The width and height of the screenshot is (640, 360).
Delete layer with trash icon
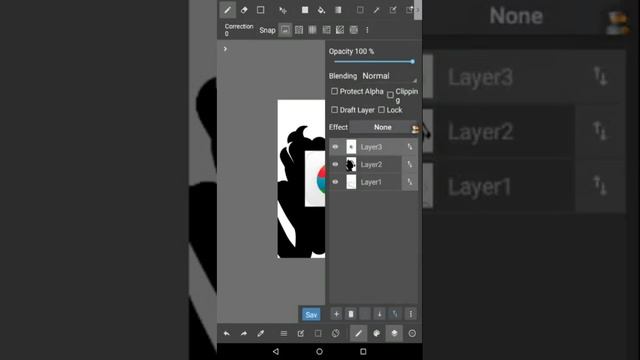click(351, 314)
